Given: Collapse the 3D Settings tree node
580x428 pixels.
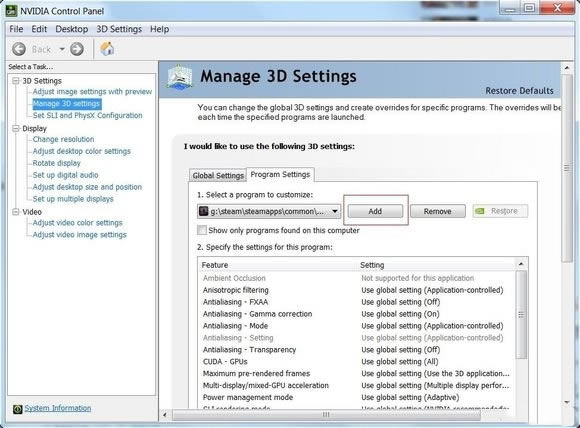Looking at the screenshot, I should tap(16, 81).
